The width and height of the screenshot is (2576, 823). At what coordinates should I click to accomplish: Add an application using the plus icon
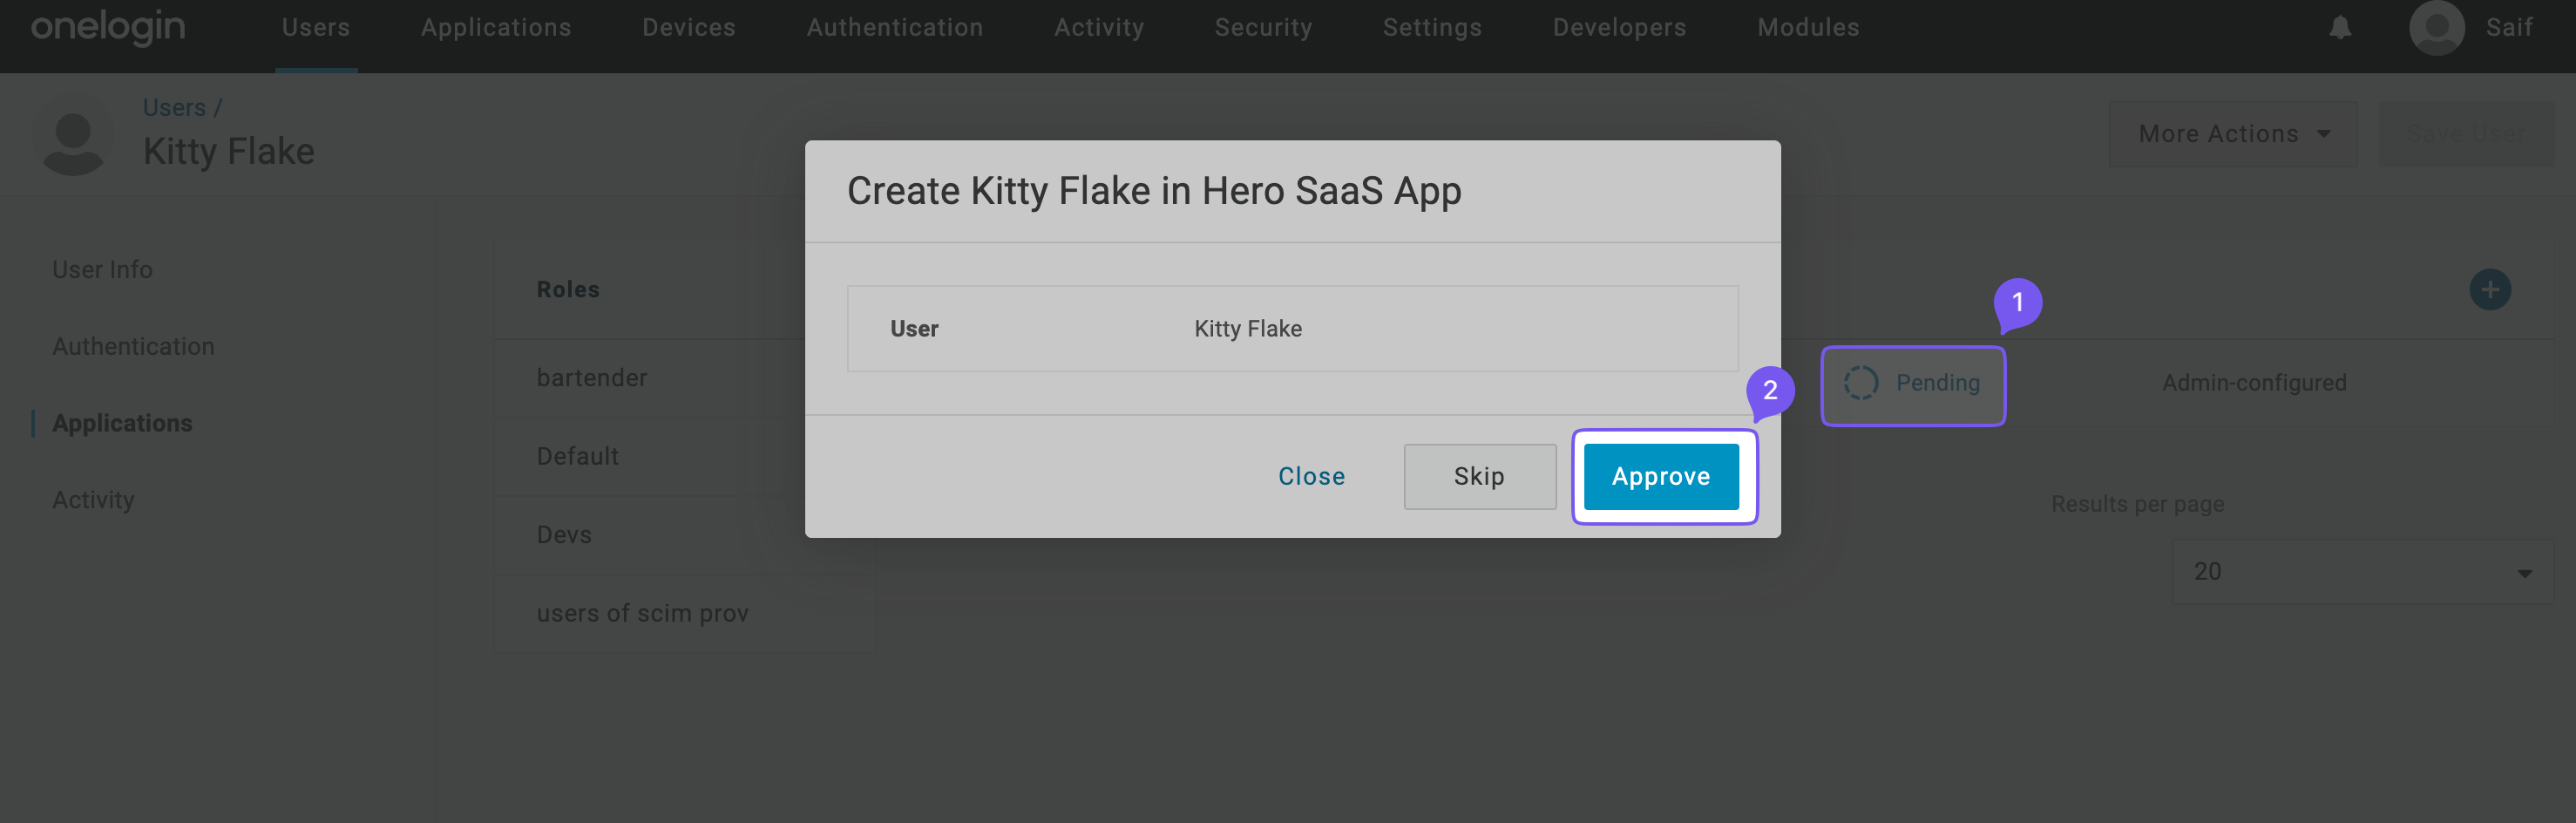click(x=2490, y=289)
